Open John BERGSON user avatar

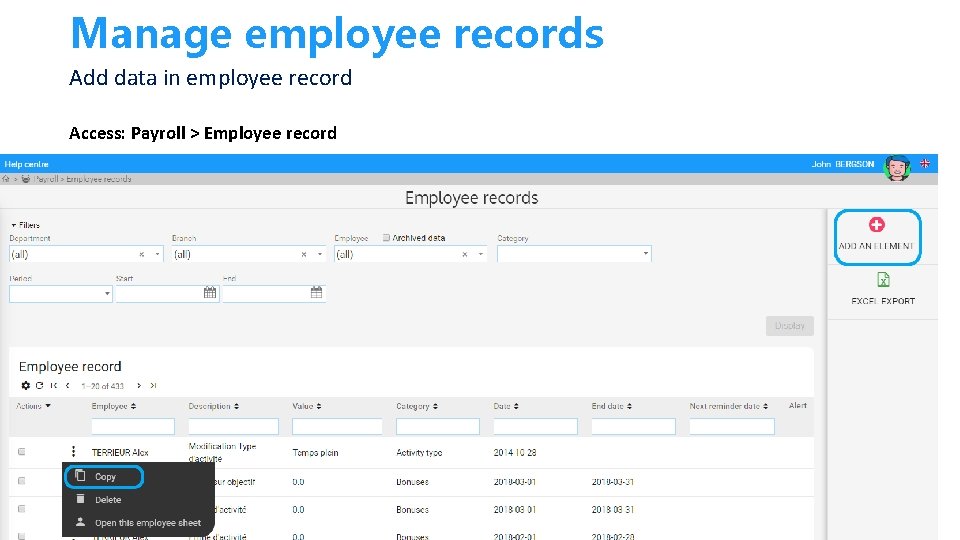pyautogui.click(x=897, y=167)
